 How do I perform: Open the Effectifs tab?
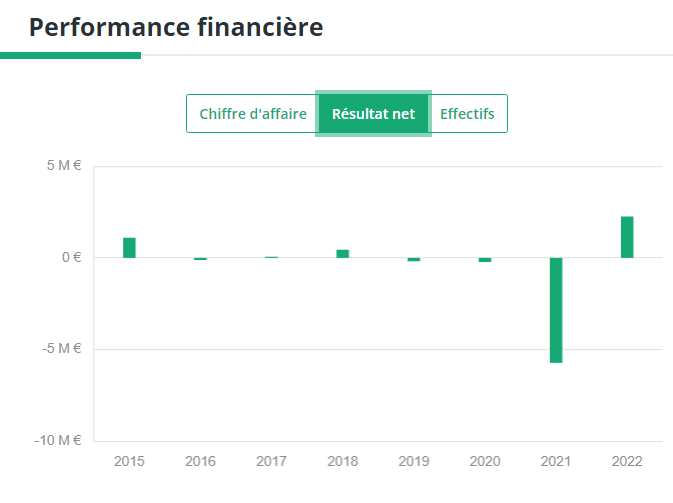click(x=467, y=114)
